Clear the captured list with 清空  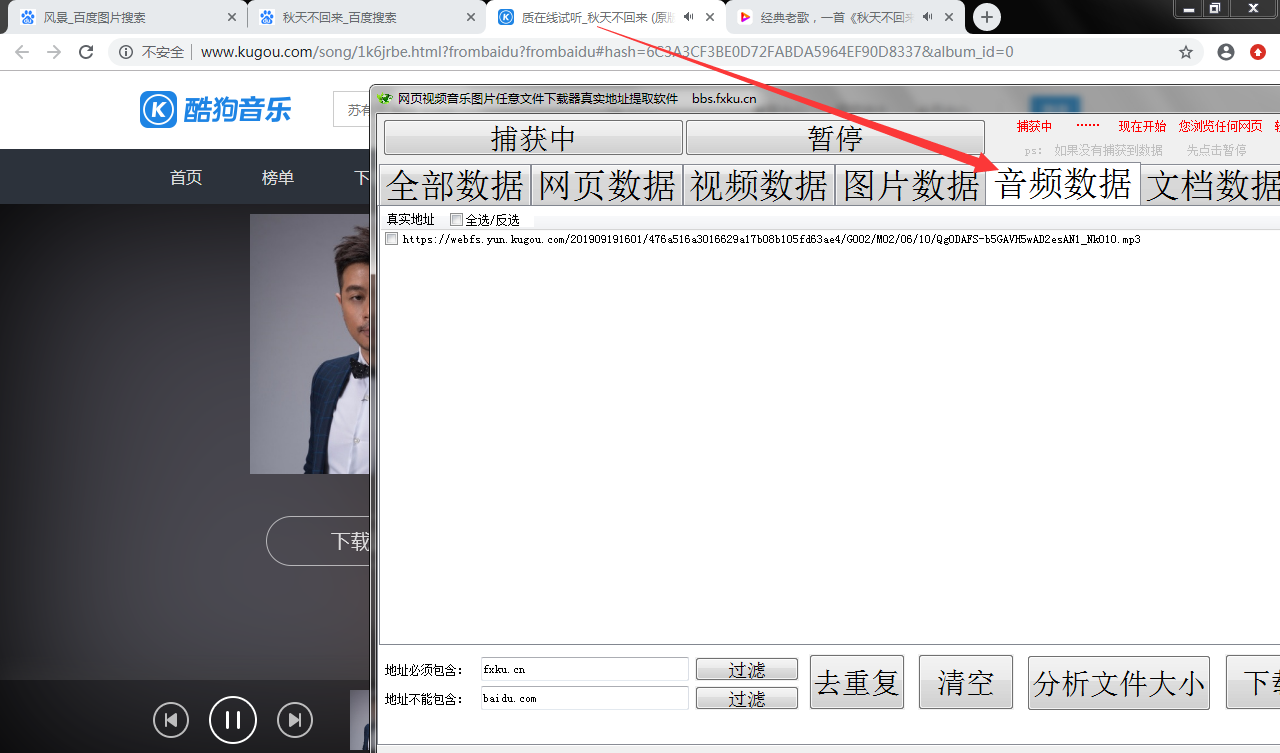pyautogui.click(x=966, y=683)
